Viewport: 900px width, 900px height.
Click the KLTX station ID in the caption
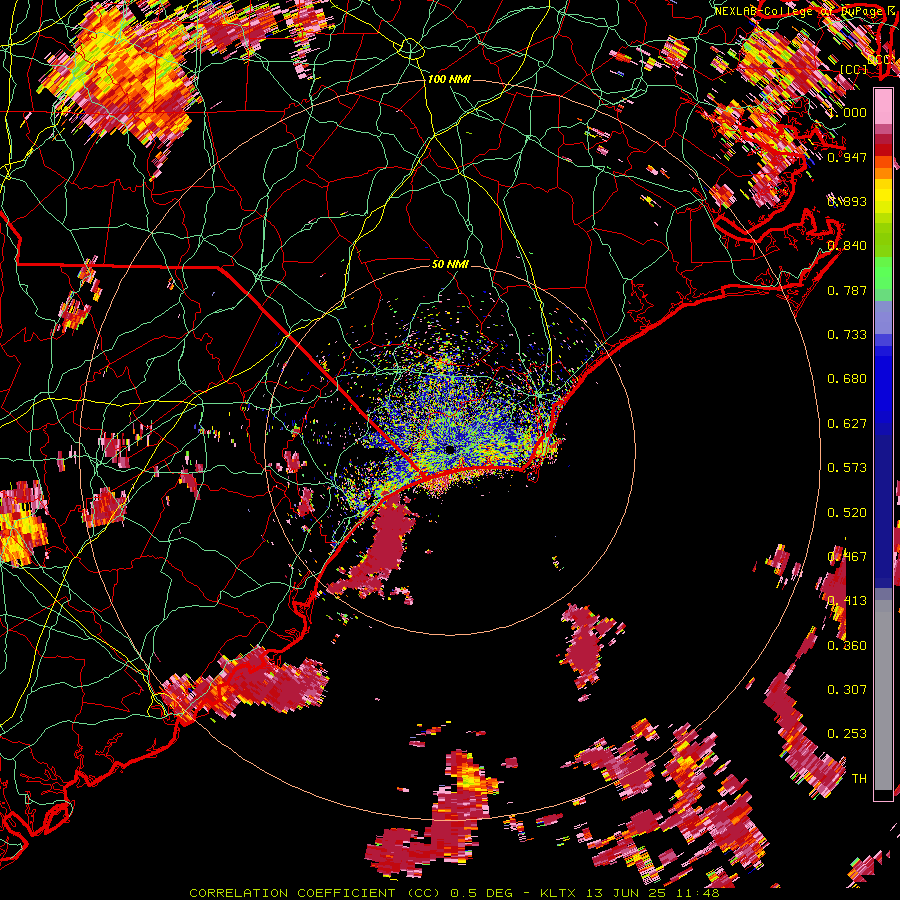[558, 893]
